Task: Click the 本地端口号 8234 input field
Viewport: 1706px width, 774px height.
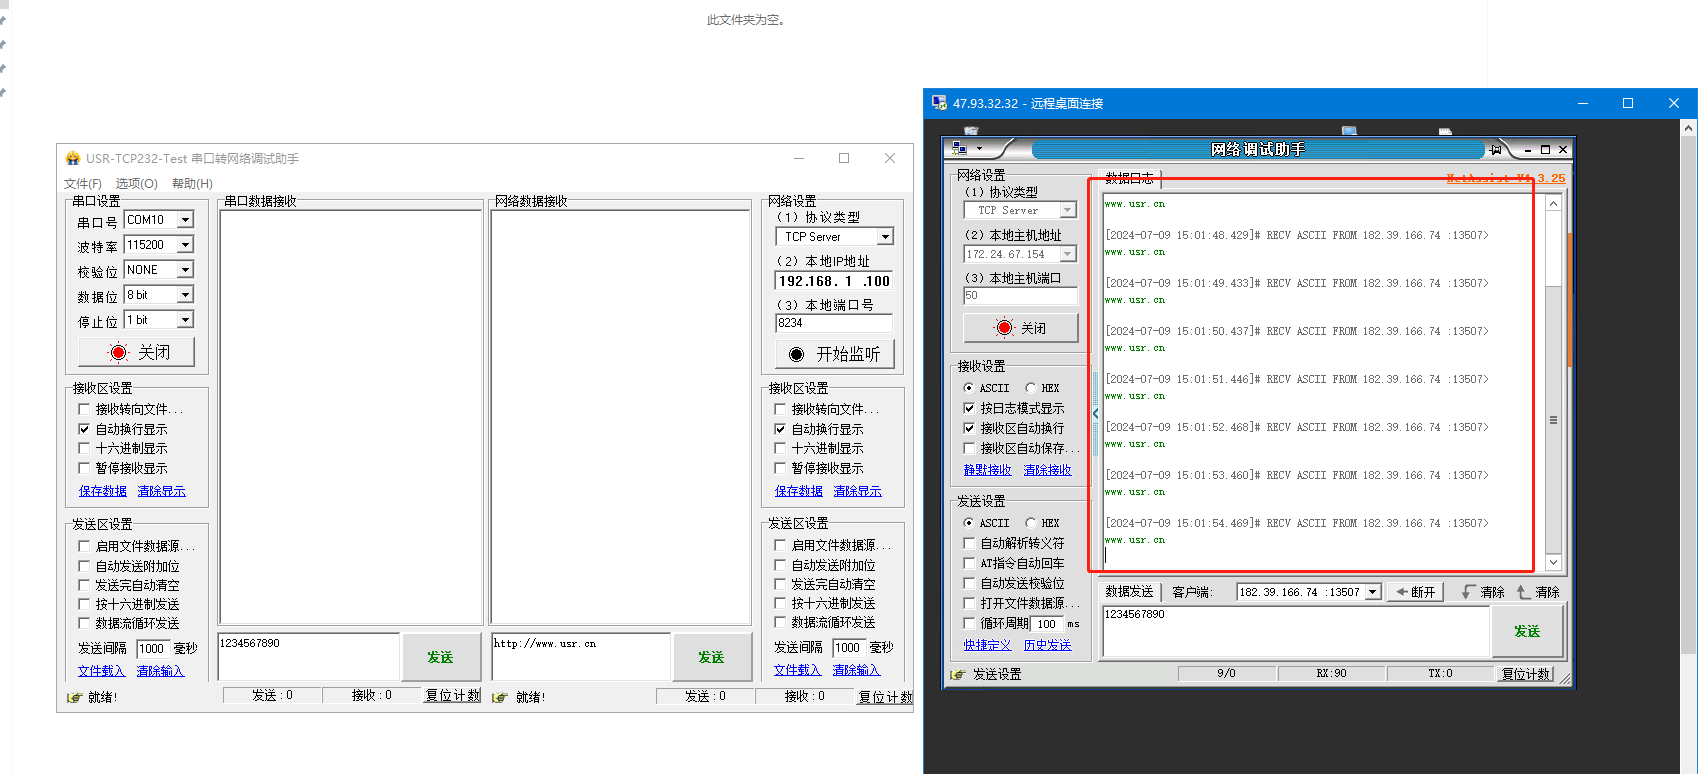Action: pos(833,323)
